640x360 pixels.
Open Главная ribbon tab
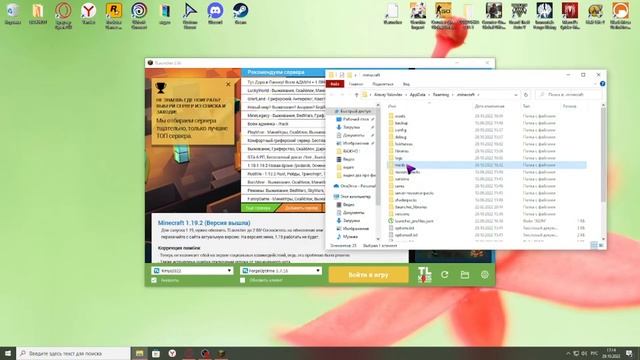point(356,84)
